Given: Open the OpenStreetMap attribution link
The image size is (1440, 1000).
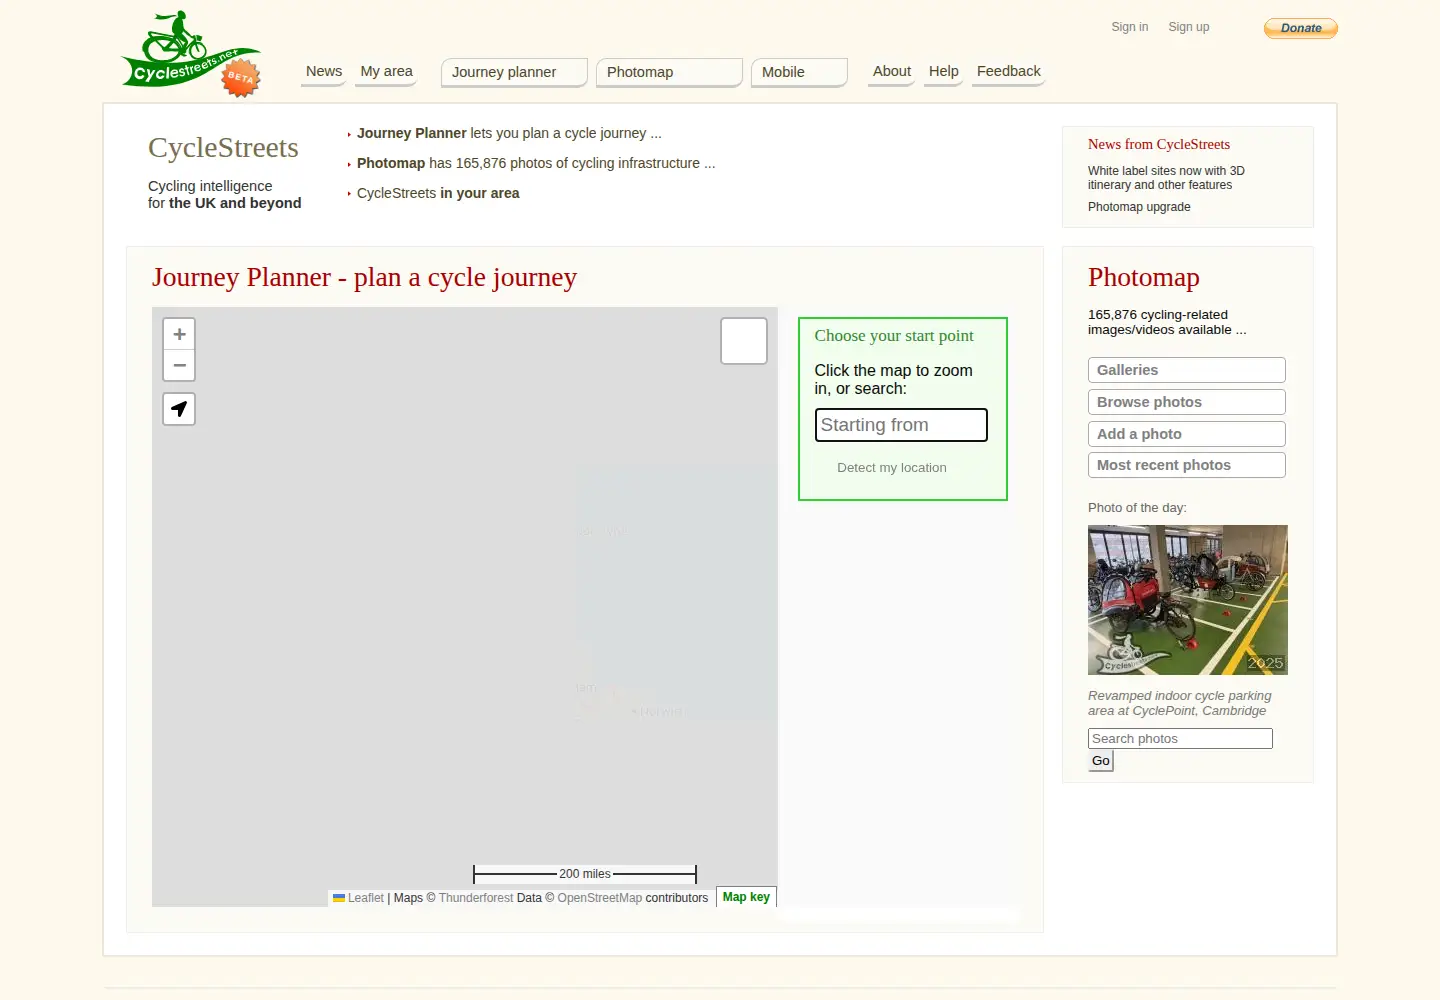Looking at the screenshot, I should point(599,898).
